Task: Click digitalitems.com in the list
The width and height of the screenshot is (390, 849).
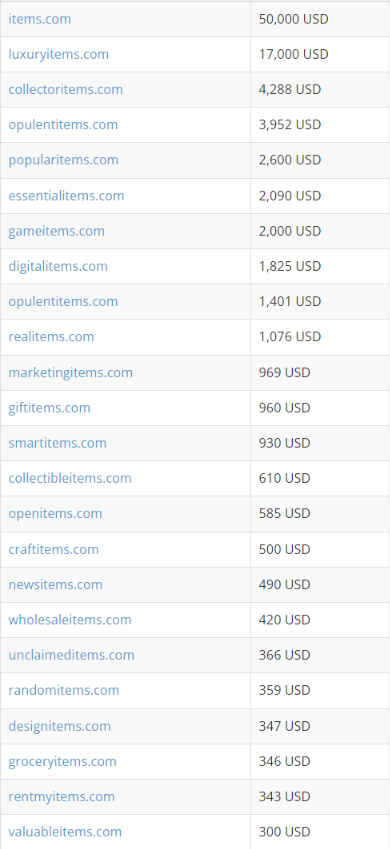Action: [x=58, y=266]
